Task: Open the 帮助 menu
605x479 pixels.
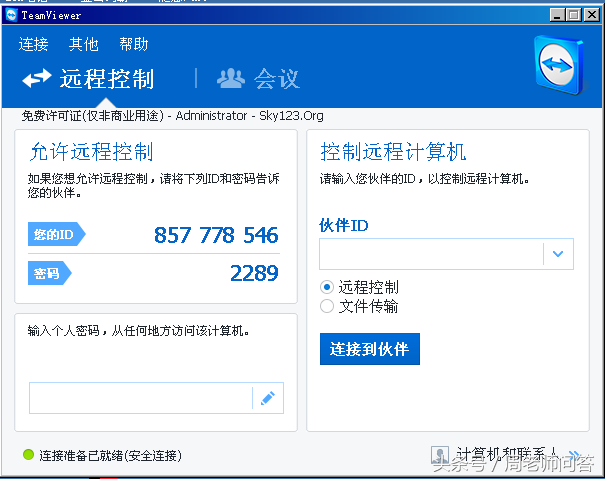Action: [134, 44]
